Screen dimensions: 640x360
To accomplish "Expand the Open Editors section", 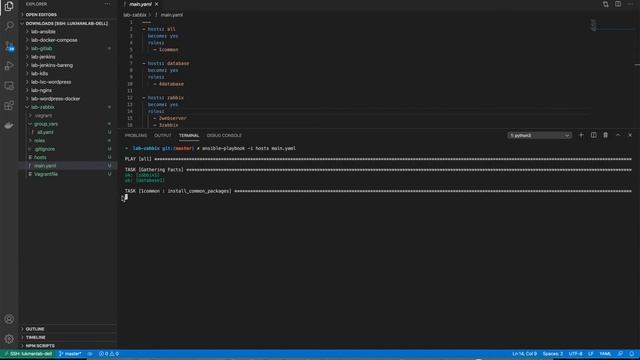I will tap(67, 15).
